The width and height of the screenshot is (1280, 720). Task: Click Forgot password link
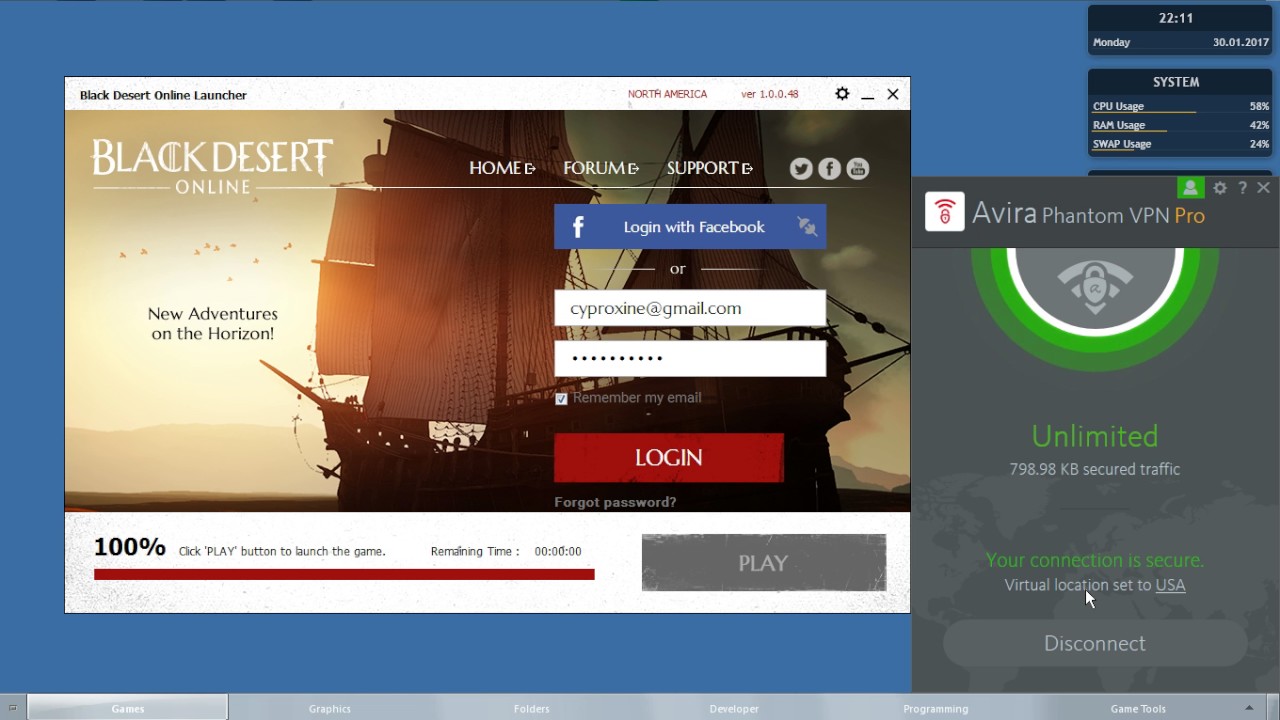[x=615, y=502]
